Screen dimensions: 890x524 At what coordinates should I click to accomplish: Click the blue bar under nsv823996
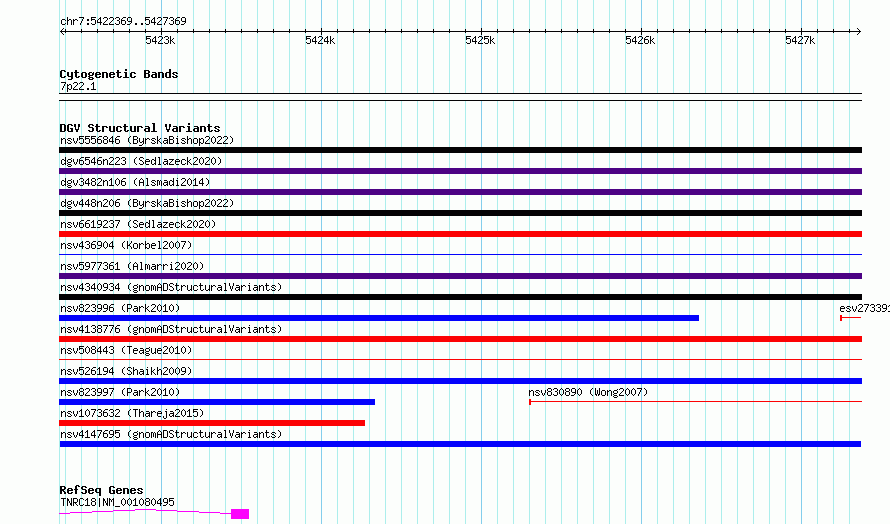click(379, 318)
